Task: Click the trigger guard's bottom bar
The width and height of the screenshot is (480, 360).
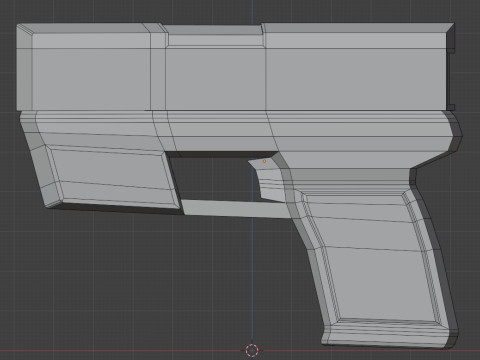Action: (237, 209)
